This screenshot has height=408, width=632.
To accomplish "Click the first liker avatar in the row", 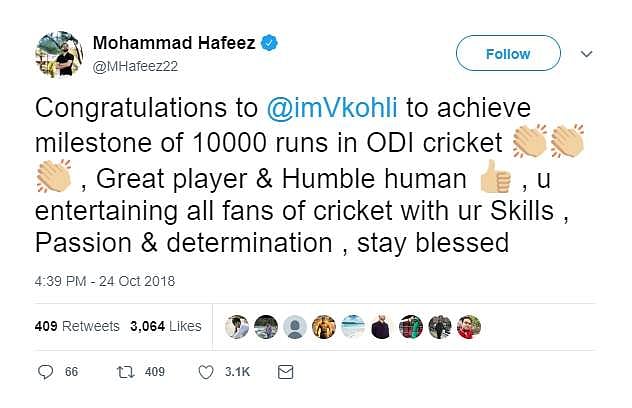I will (236, 326).
